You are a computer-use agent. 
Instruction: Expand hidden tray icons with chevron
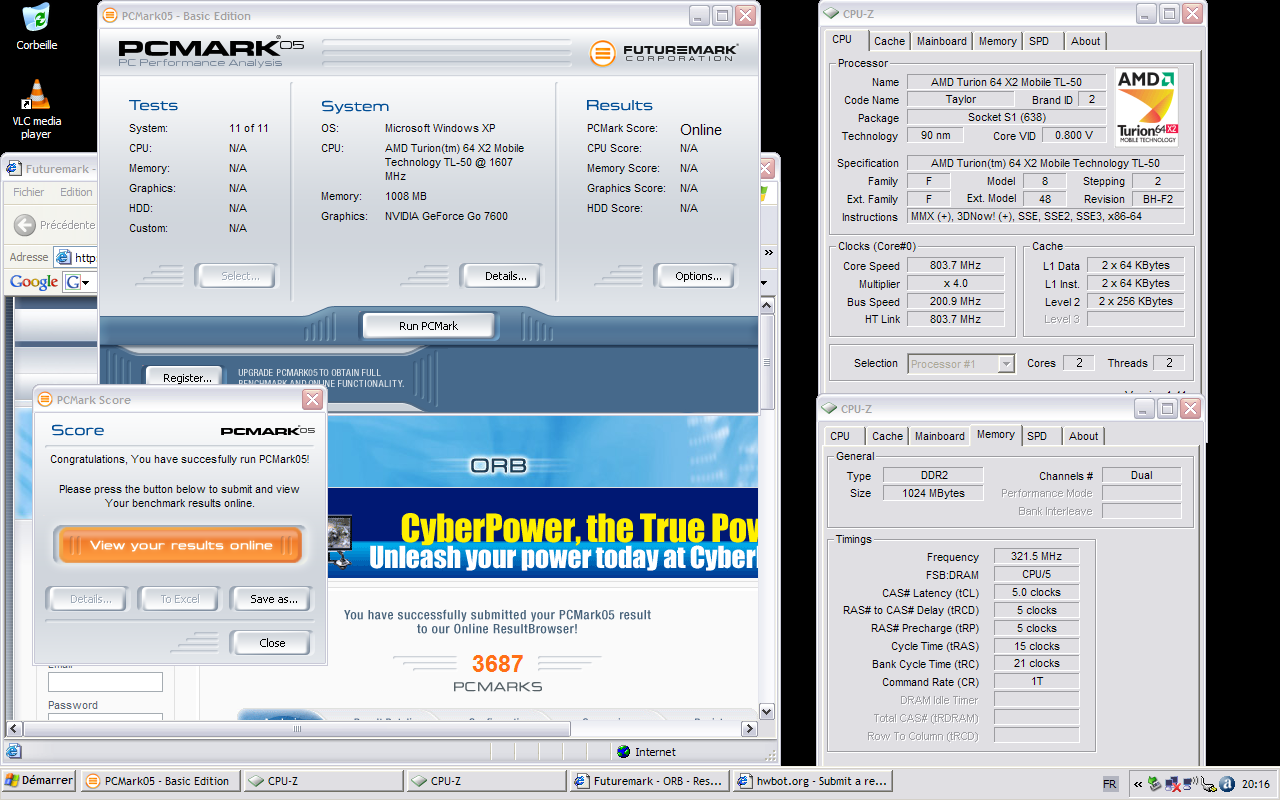(1139, 784)
